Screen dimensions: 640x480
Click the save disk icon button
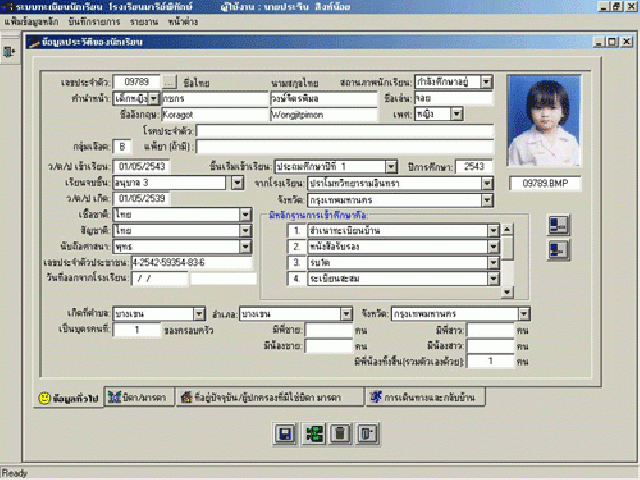(x=285, y=433)
